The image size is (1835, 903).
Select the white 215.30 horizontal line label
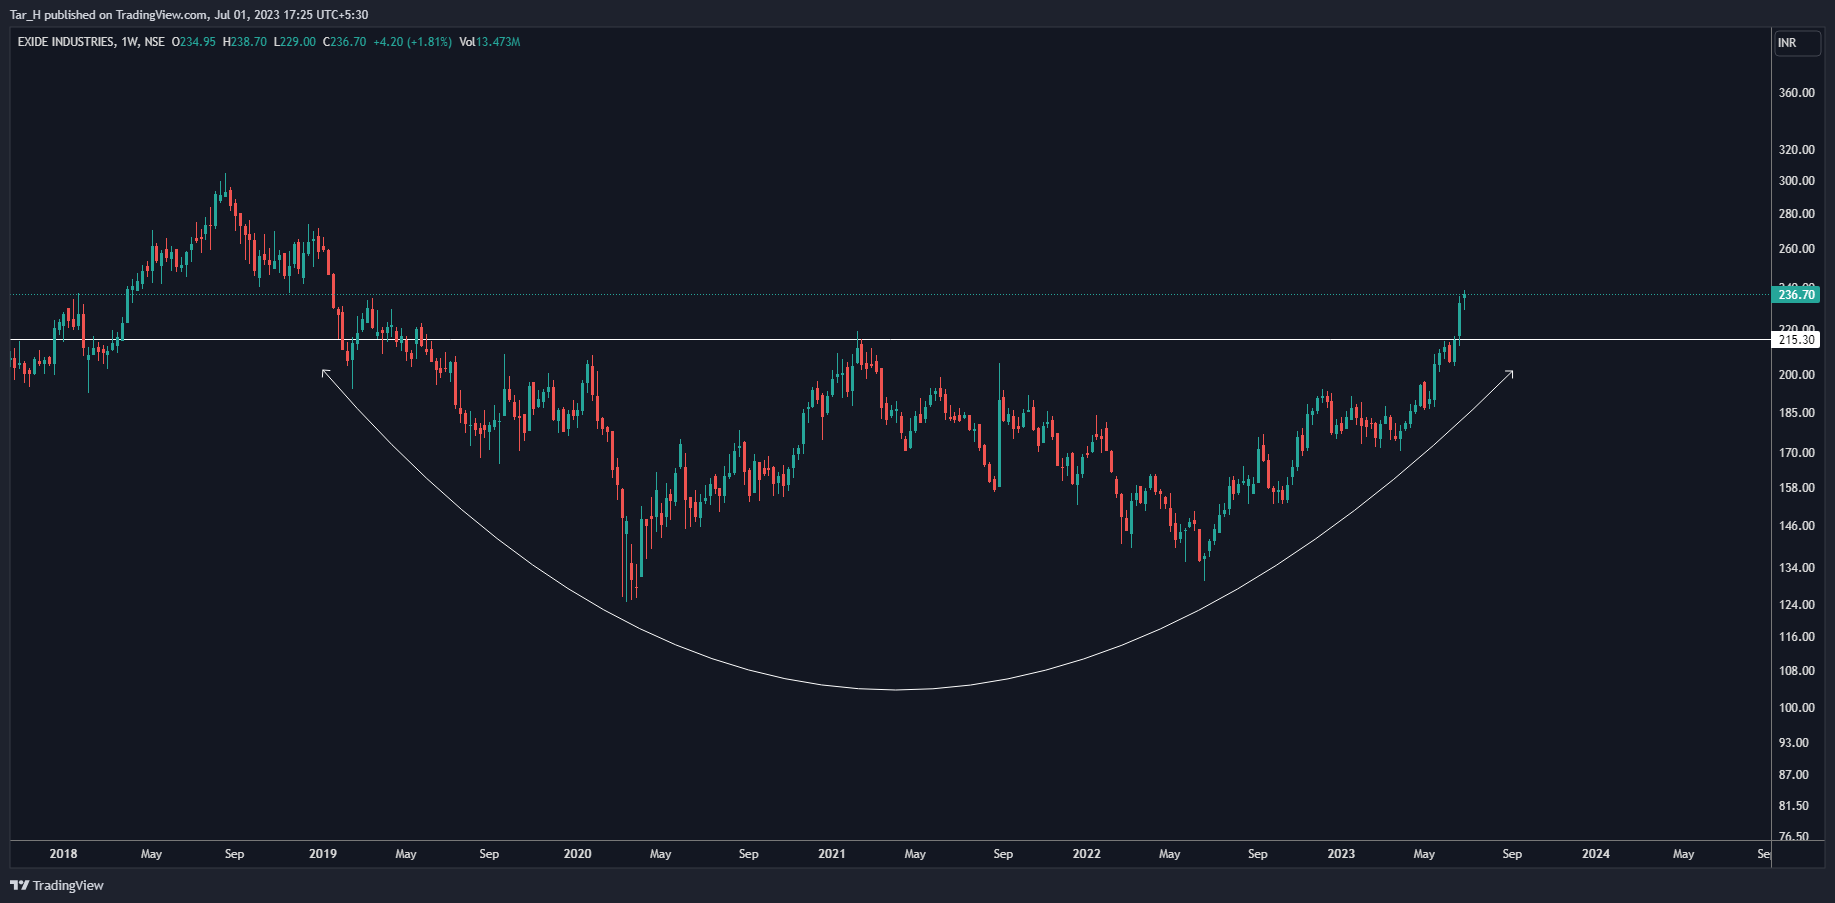pos(1796,340)
